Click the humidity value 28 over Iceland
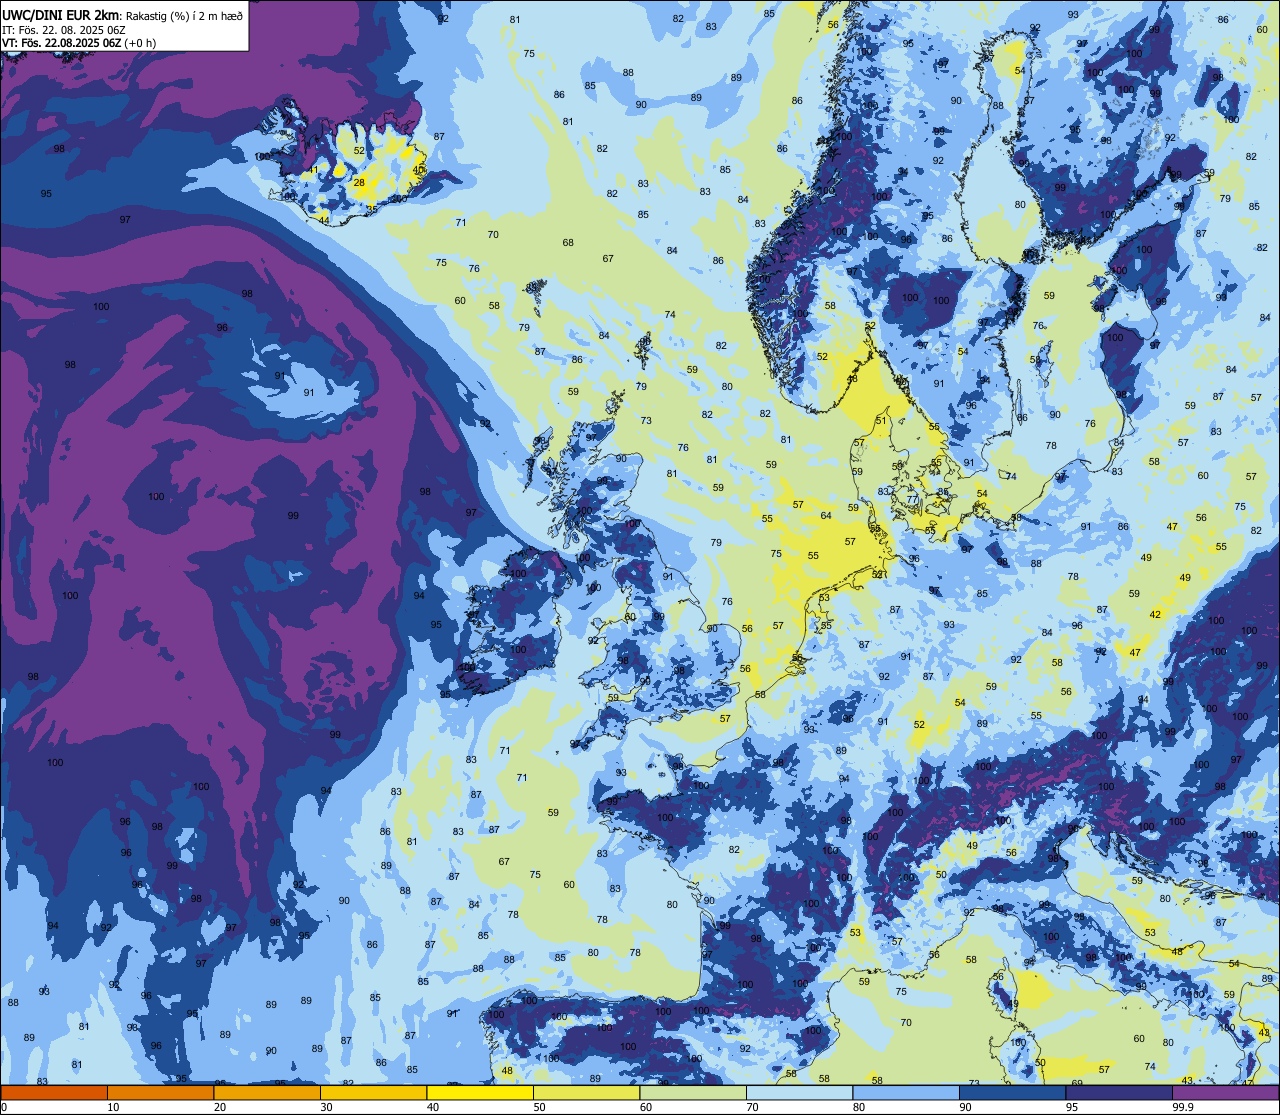The height and width of the screenshot is (1115, 1280). [x=360, y=182]
